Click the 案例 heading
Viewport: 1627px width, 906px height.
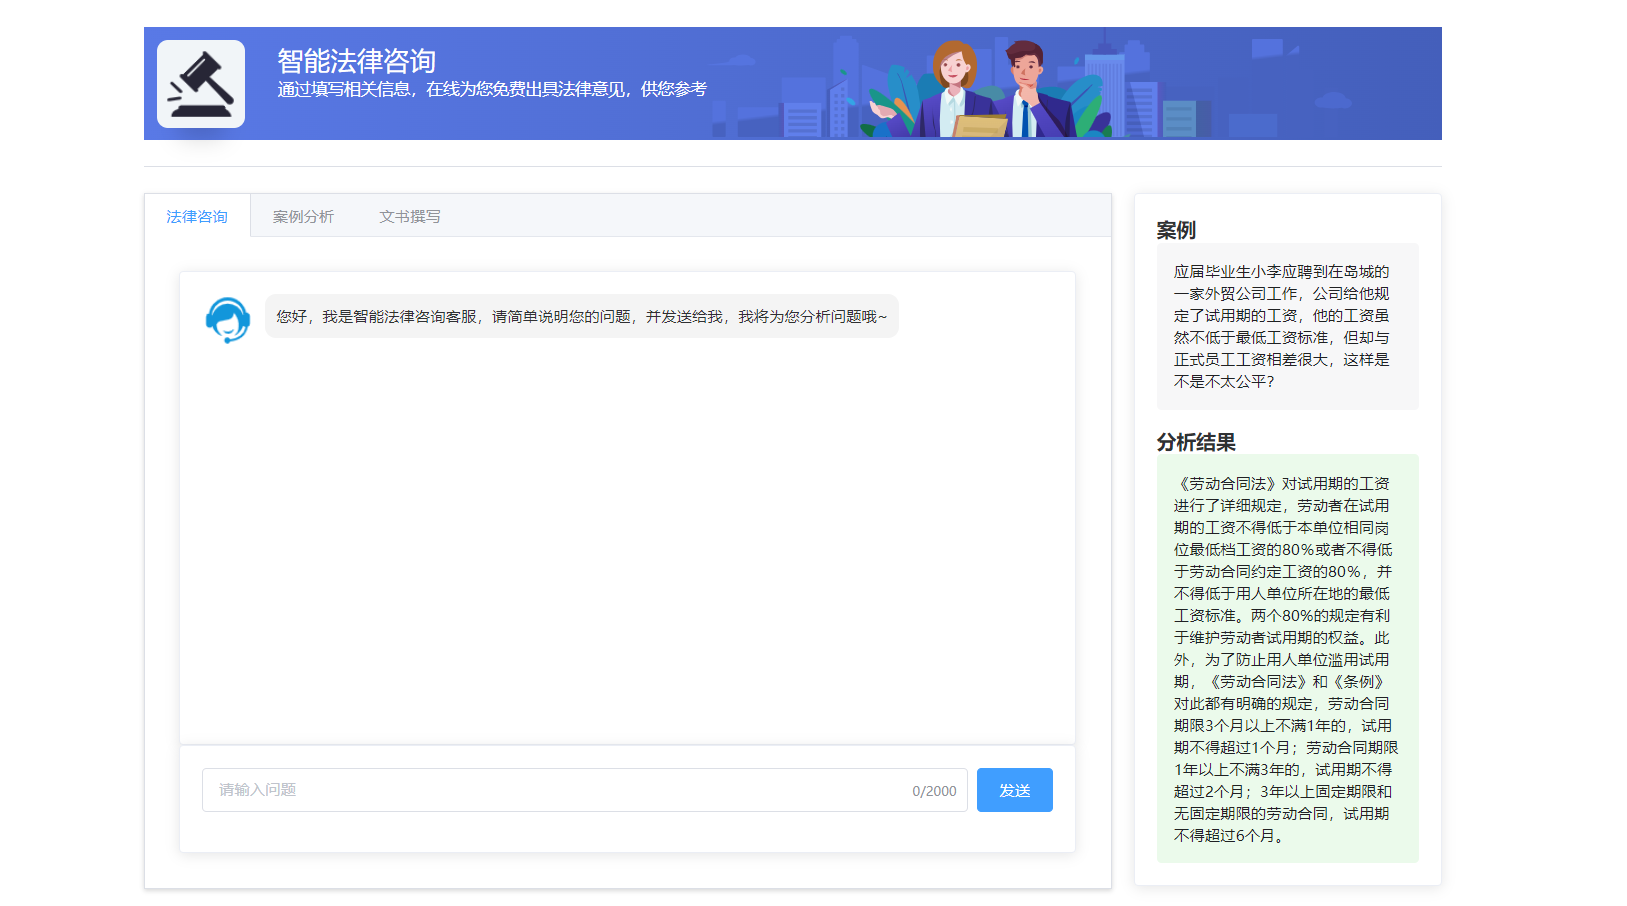[x=1176, y=230]
